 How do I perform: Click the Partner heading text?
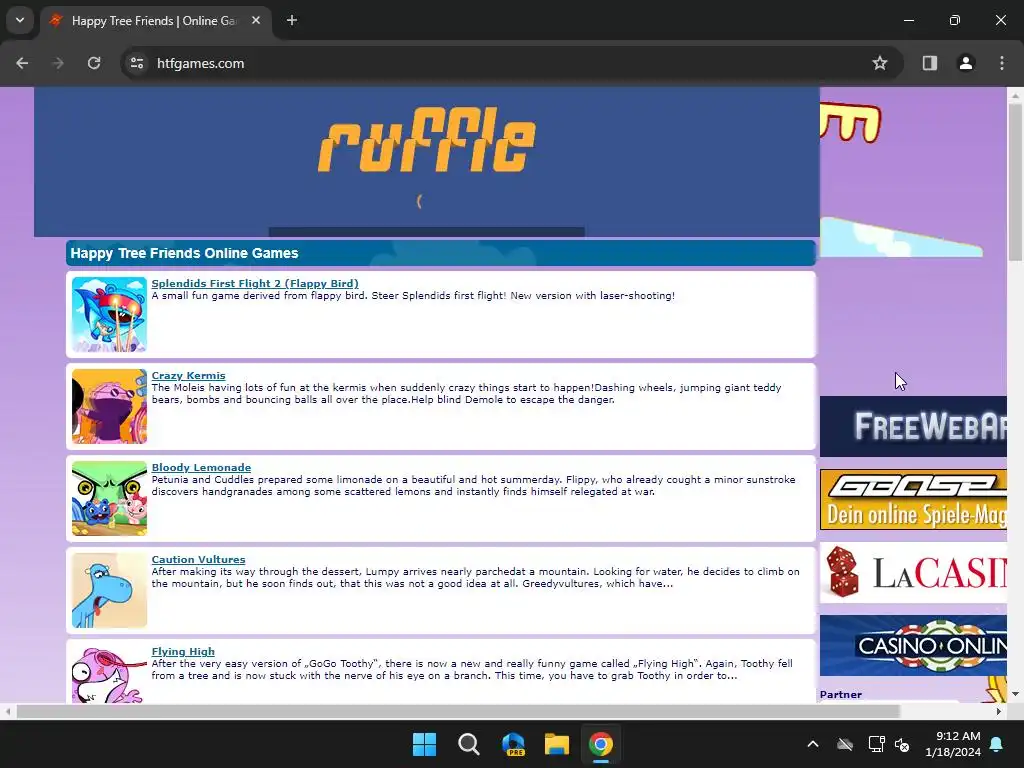pyautogui.click(x=840, y=694)
